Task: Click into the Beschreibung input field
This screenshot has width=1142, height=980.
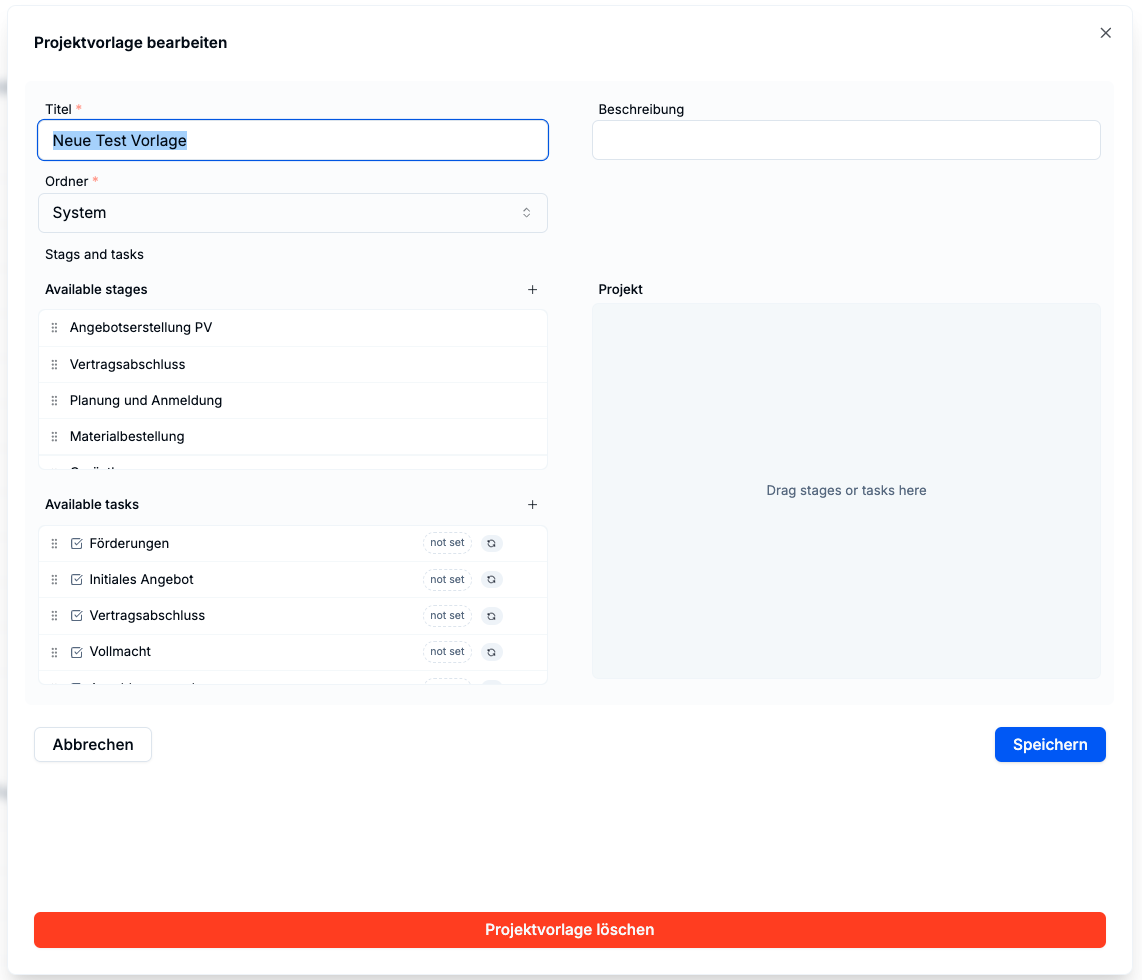Action: click(x=846, y=141)
